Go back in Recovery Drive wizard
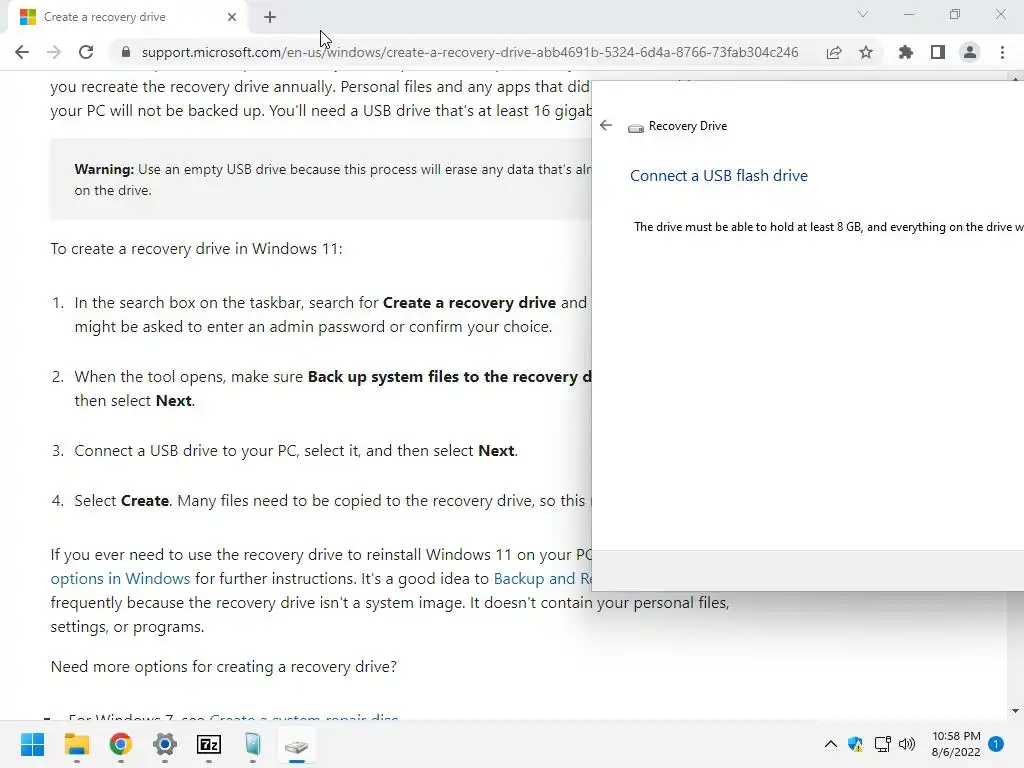This screenshot has width=1024, height=768. [606, 125]
